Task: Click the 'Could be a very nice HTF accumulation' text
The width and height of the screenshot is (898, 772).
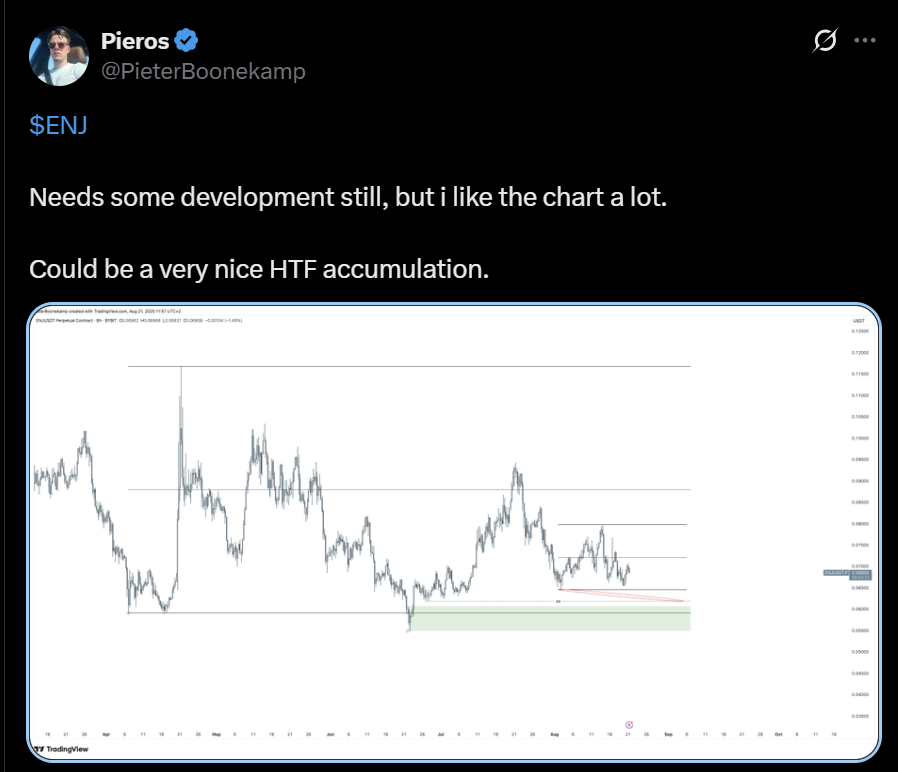Action: [x=259, y=269]
